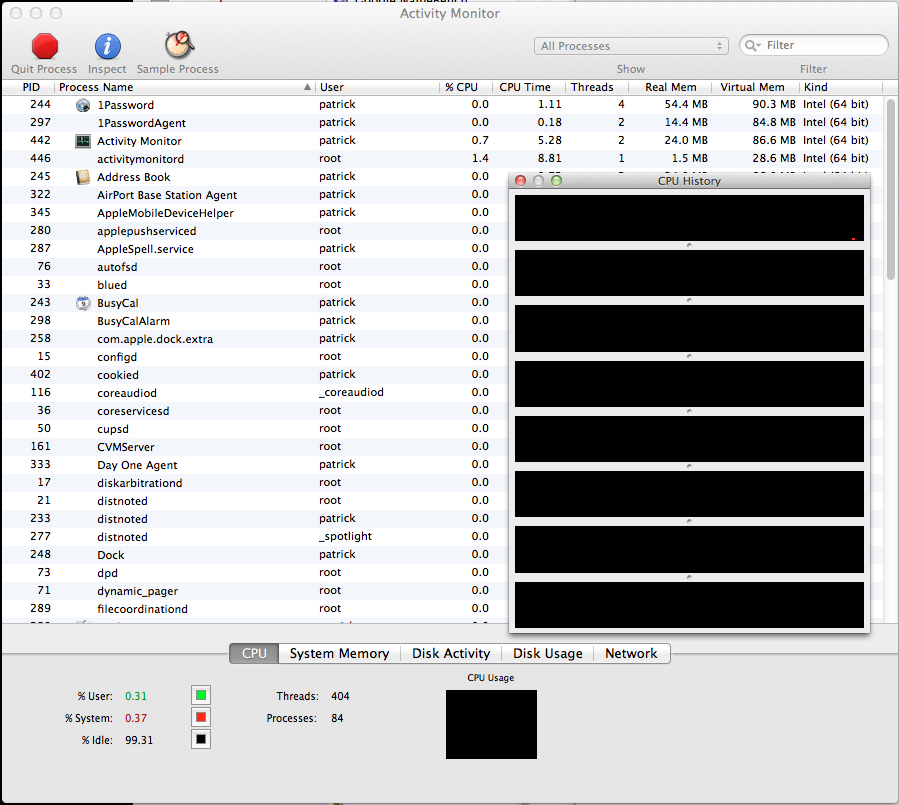Screen dimensions: 899x805
Task: Sort by the Threads column header
Action: pyautogui.click(x=596, y=87)
